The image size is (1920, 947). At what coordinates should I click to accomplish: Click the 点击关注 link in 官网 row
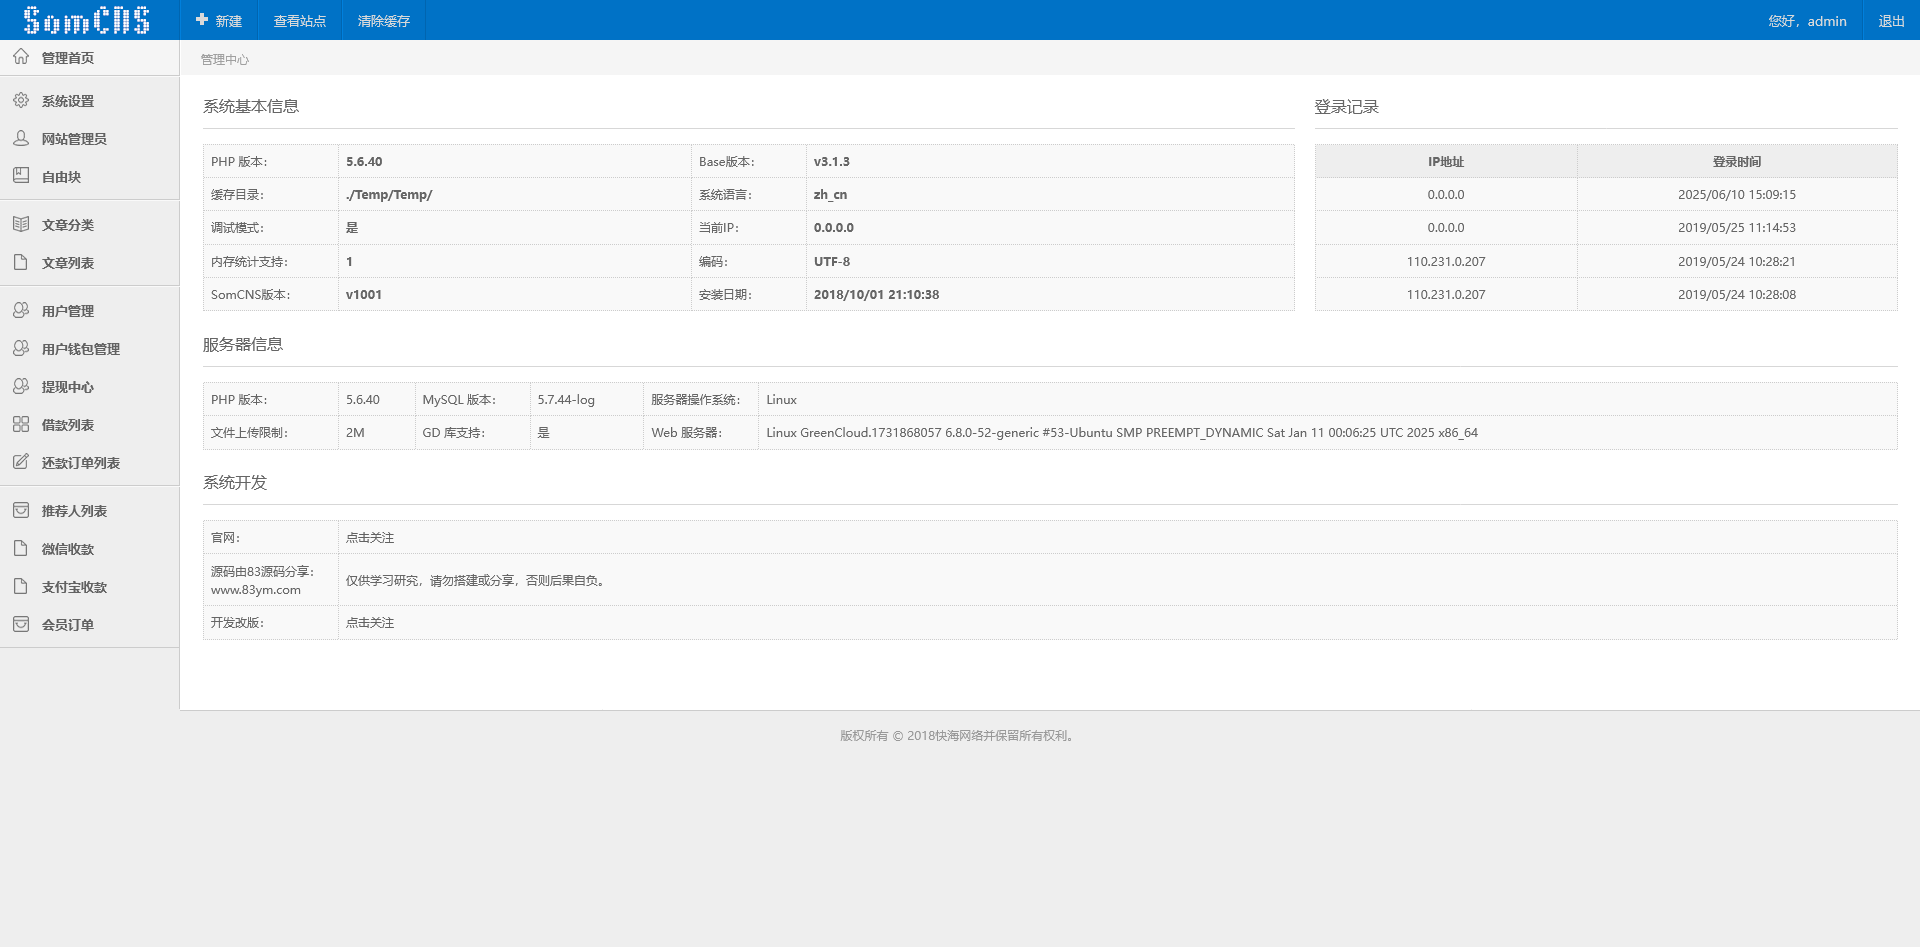tap(370, 538)
